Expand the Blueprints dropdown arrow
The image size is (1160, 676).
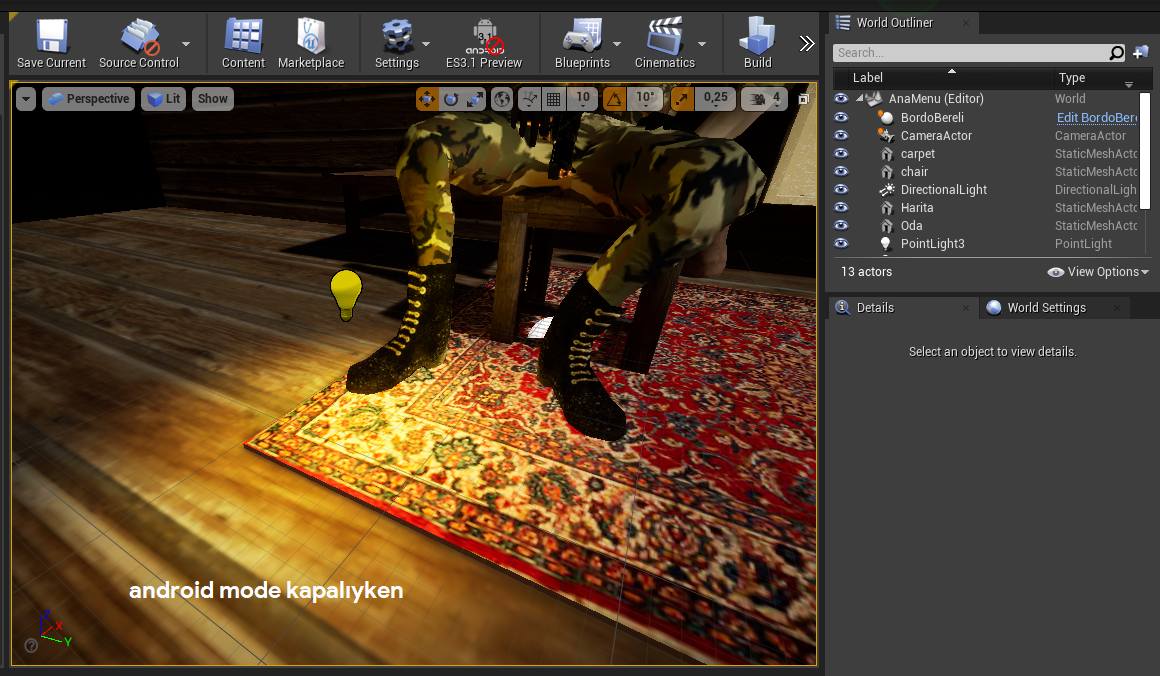617,44
